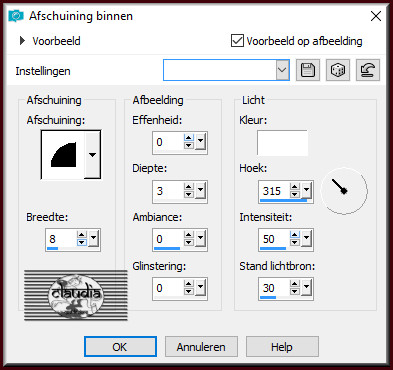Click the randomize parameters dice icon
Viewport: 393px width, 370px height.
coord(338,70)
